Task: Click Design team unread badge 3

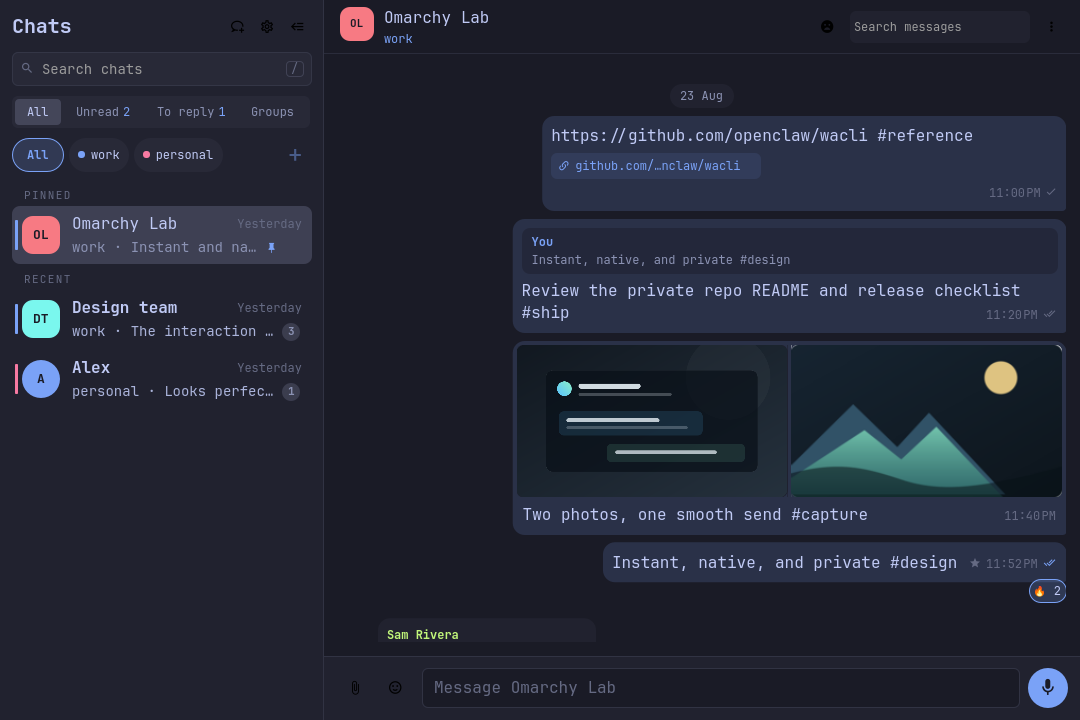Action: click(x=291, y=331)
